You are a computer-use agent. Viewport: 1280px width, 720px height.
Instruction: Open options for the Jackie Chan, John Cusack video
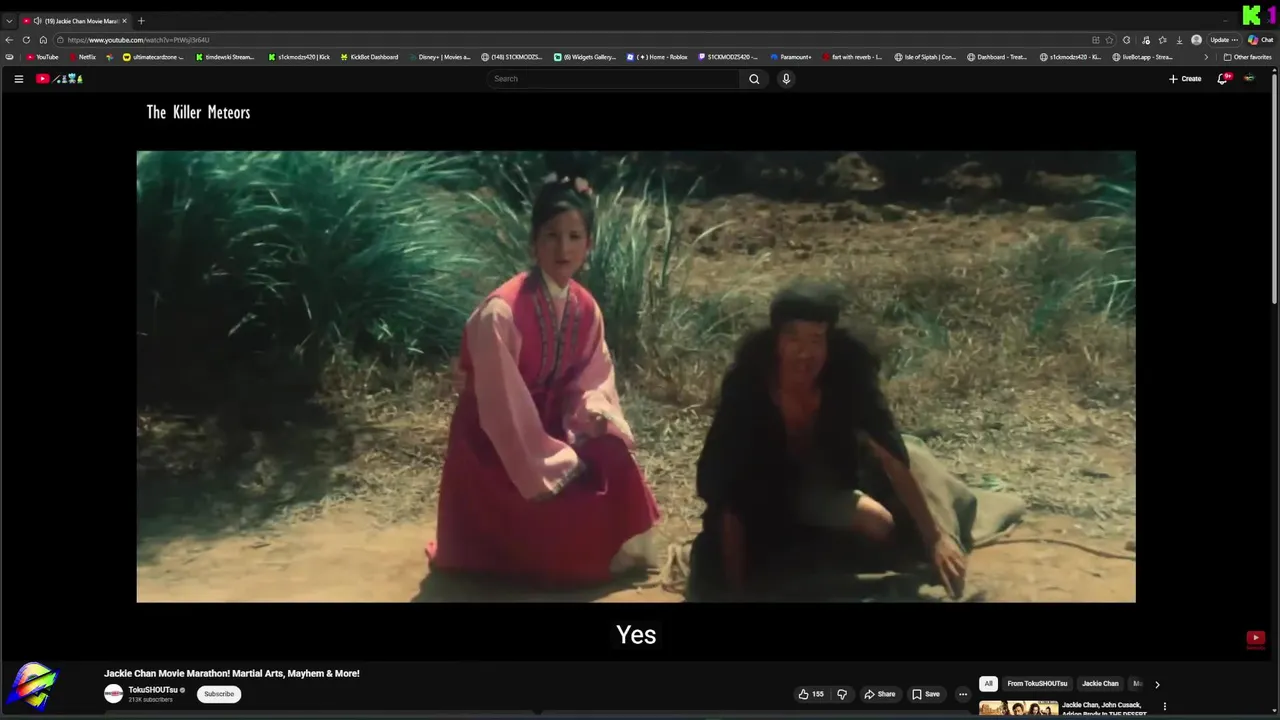[1164, 706]
